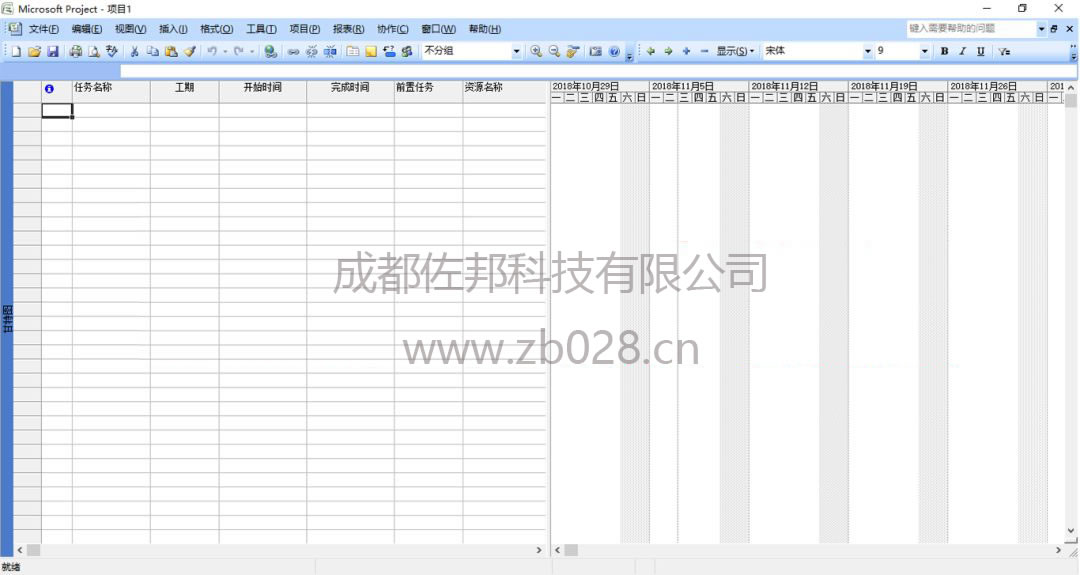Open the 不分组 grouping dropdown

[517, 52]
